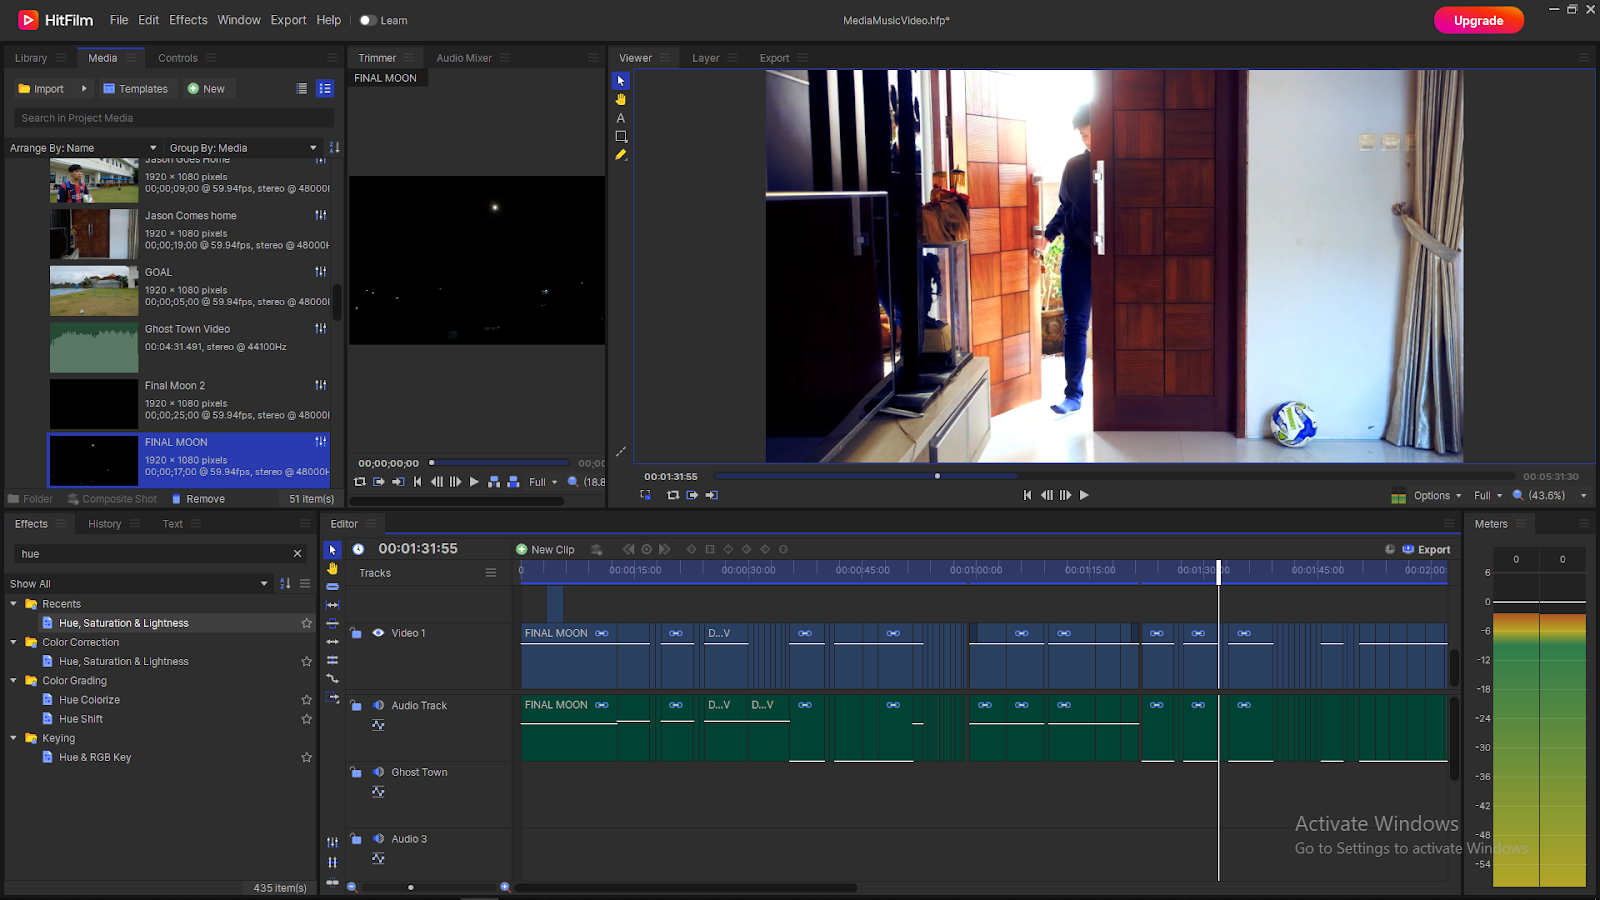The height and width of the screenshot is (900, 1600).
Task: Toggle the Learn switch
Action: (367, 20)
